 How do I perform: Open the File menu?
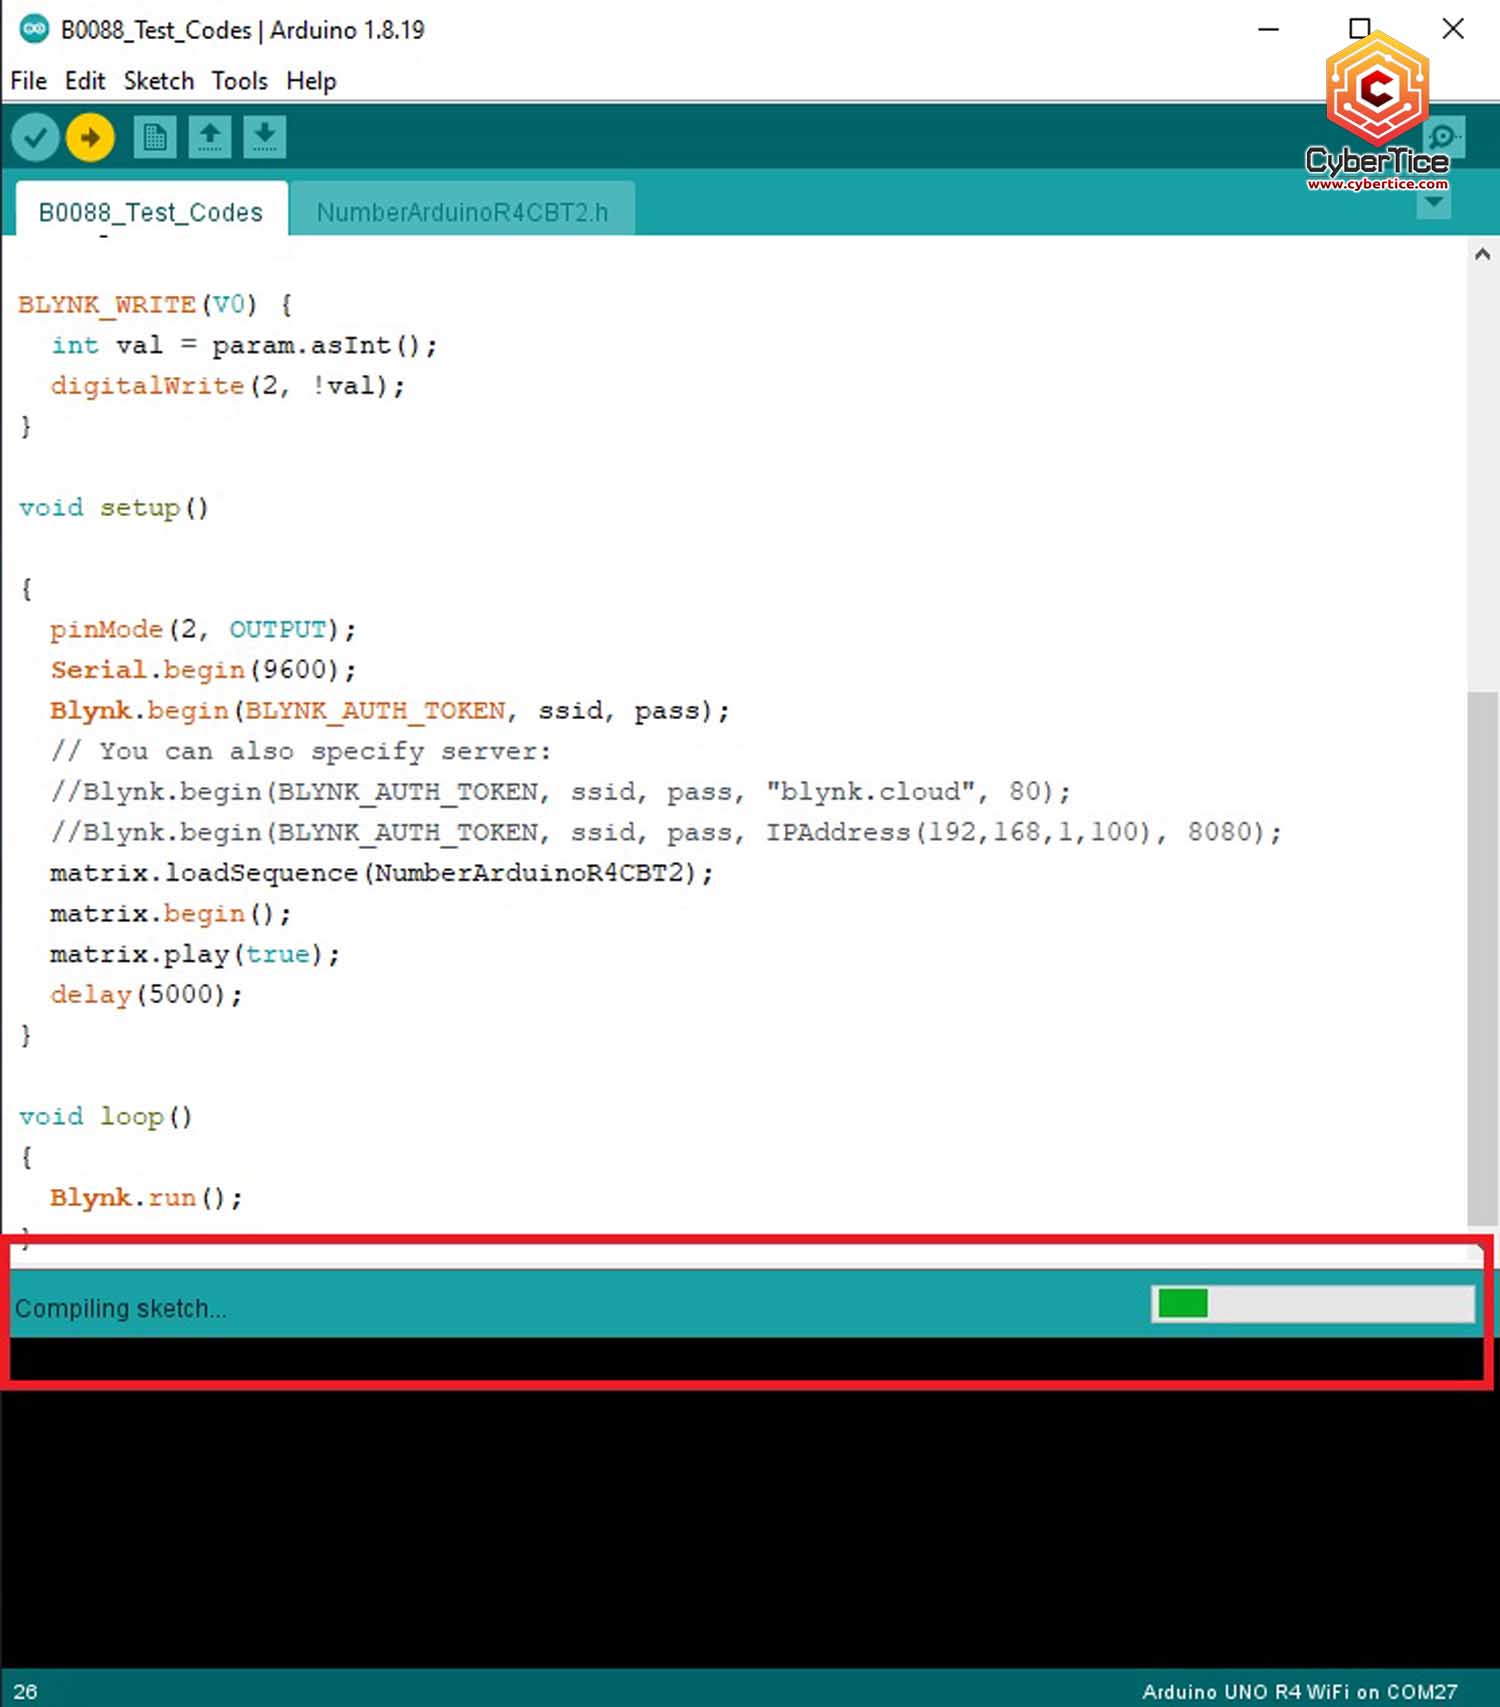[x=28, y=81]
